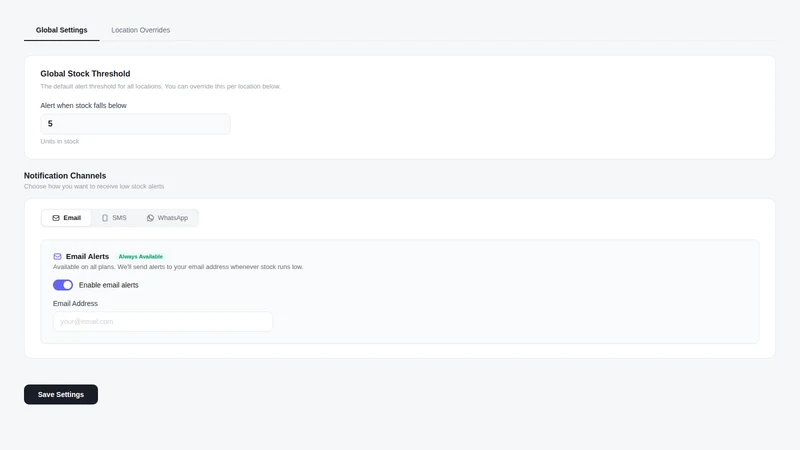Select the WhatsApp channel tab

click(x=167, y=218)
